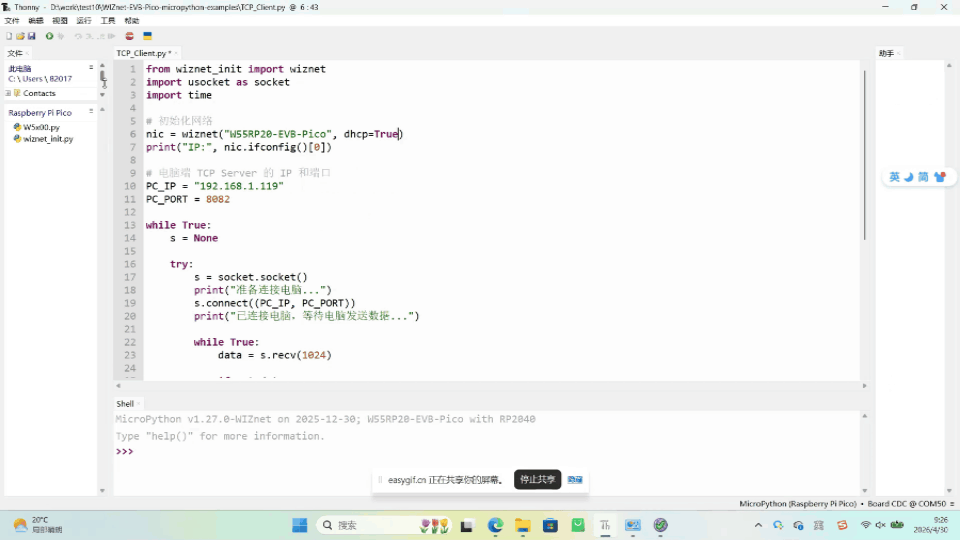Click local files panel scrollbar down arrow

tap(102, 95)
